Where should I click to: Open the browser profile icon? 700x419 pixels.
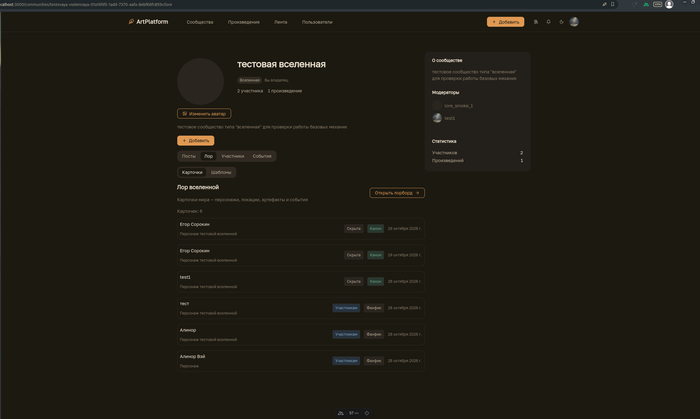[x=669, y=4]
